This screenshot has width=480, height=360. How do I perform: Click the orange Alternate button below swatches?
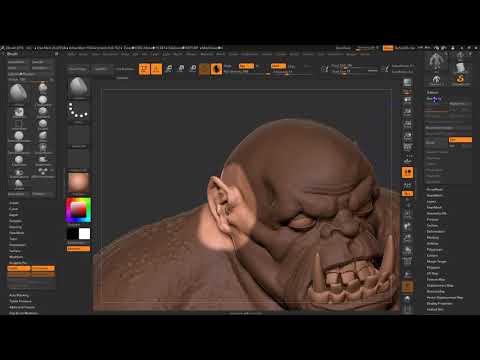(78, 249)
